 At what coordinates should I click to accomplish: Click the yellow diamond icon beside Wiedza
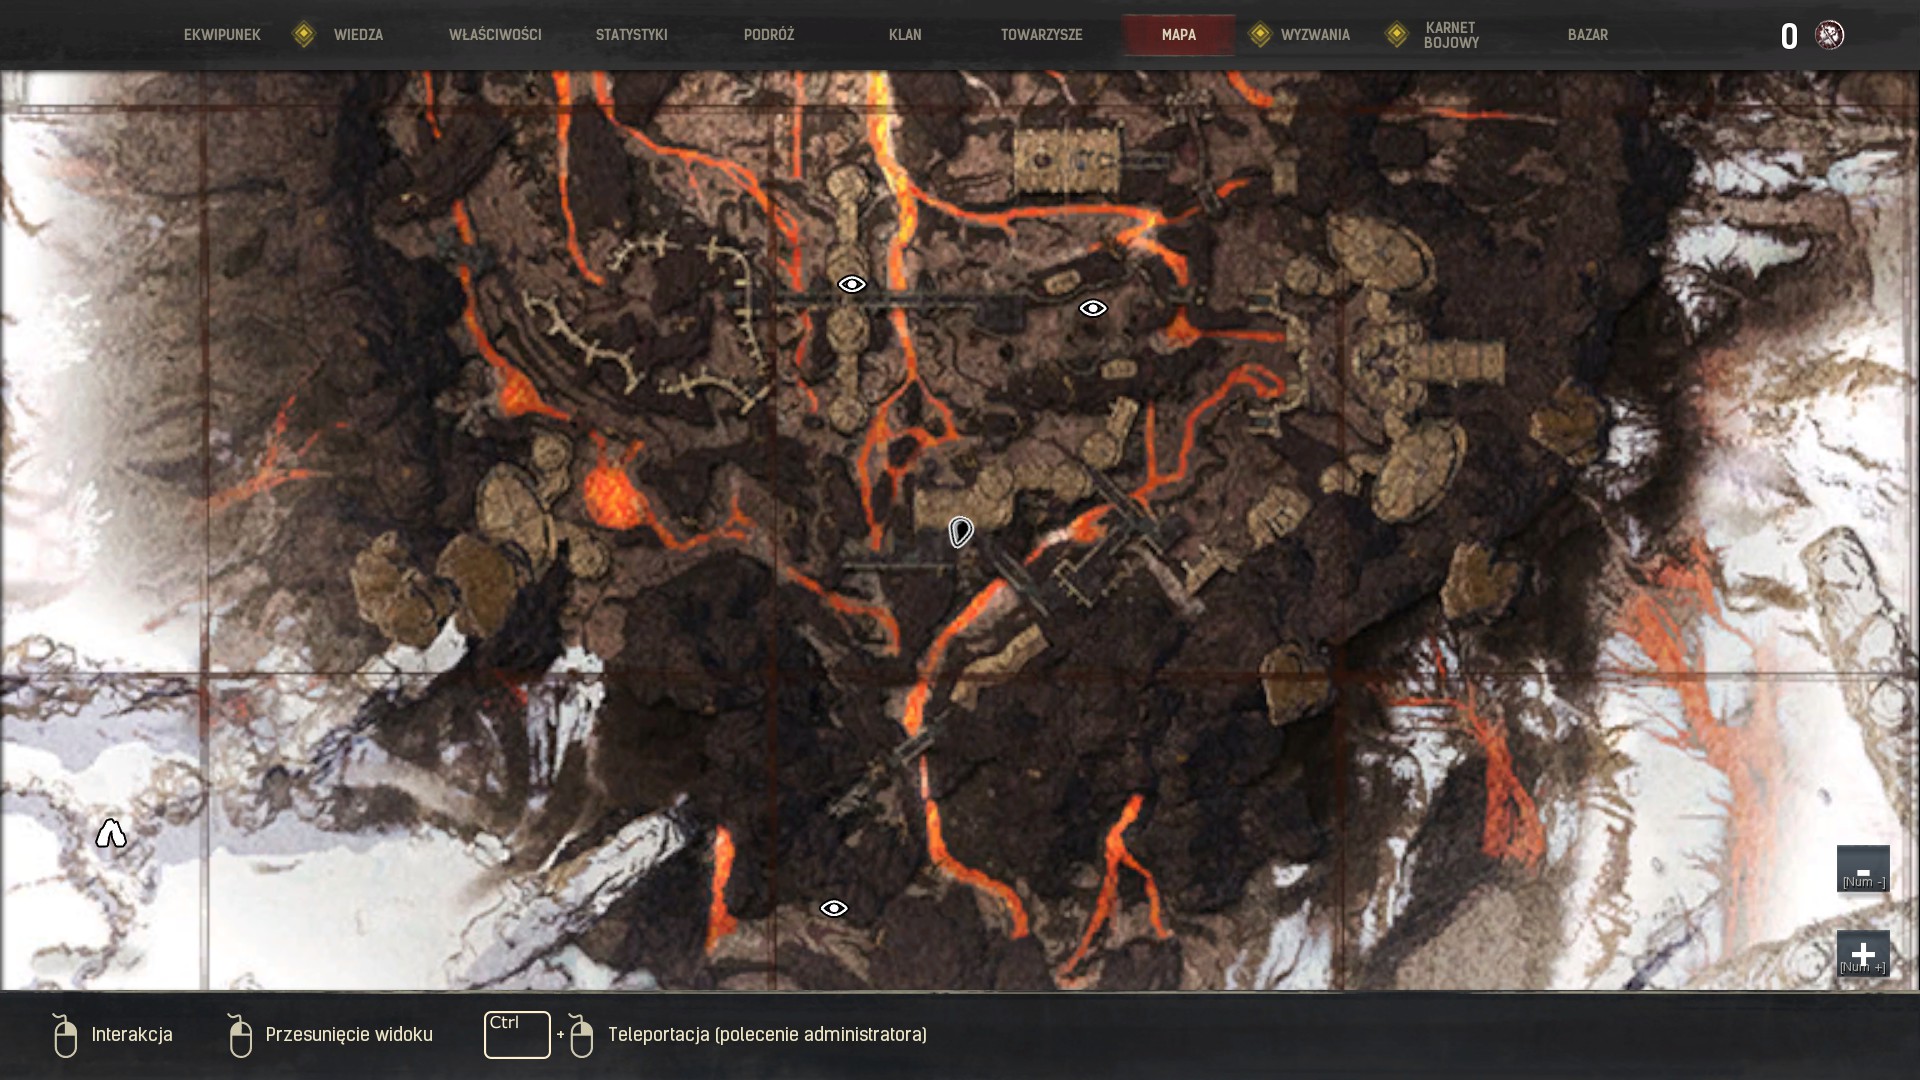coord(304,35)
